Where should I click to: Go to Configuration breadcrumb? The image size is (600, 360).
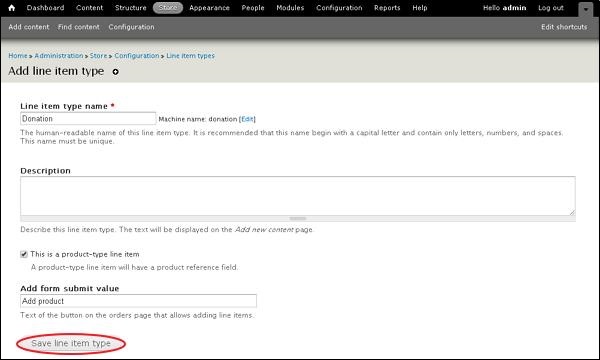[x=137, y=56]
